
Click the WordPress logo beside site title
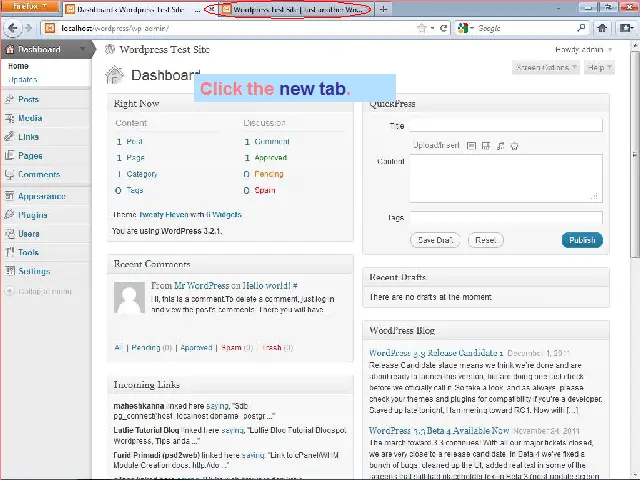pos(110,49)
